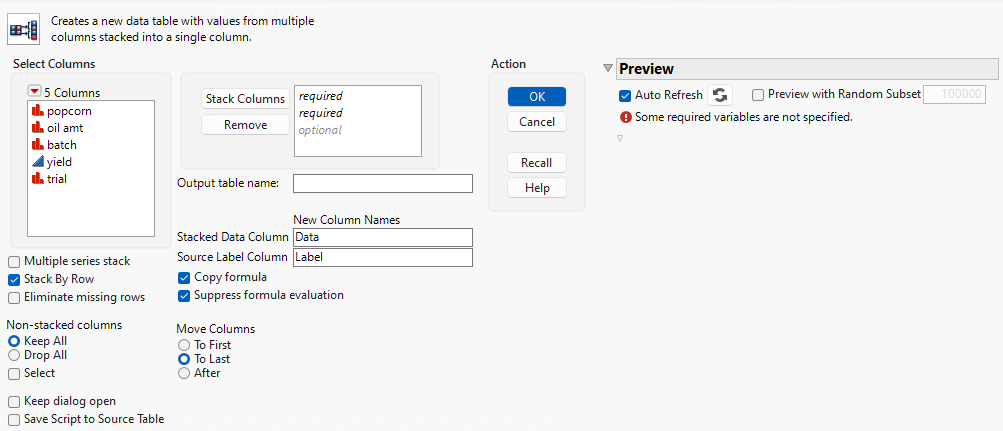Screen dimensions: 1003x431
Task: Click the Recall button
Action: 537,163
